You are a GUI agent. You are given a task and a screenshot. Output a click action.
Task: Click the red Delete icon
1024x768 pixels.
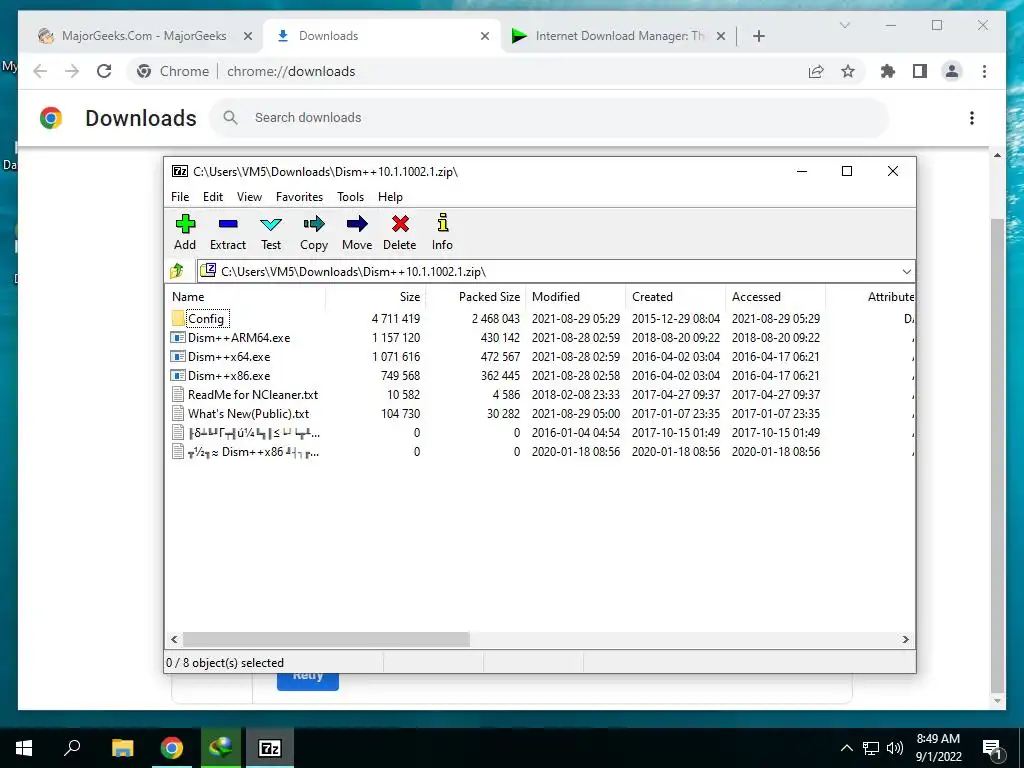point(400,225)
